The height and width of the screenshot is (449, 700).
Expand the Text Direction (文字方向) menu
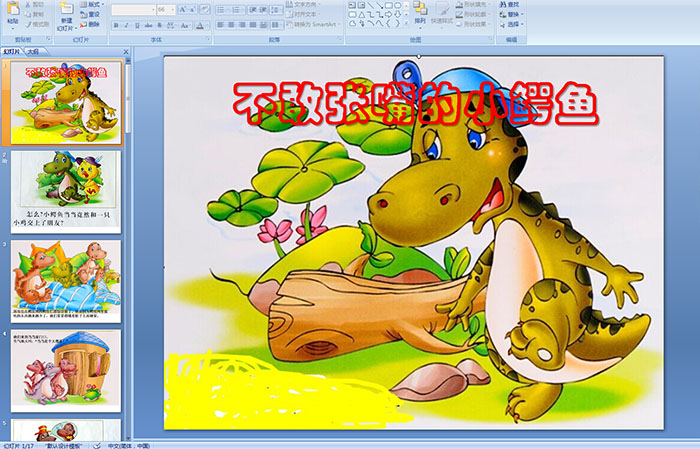click(x=303, y=4)
